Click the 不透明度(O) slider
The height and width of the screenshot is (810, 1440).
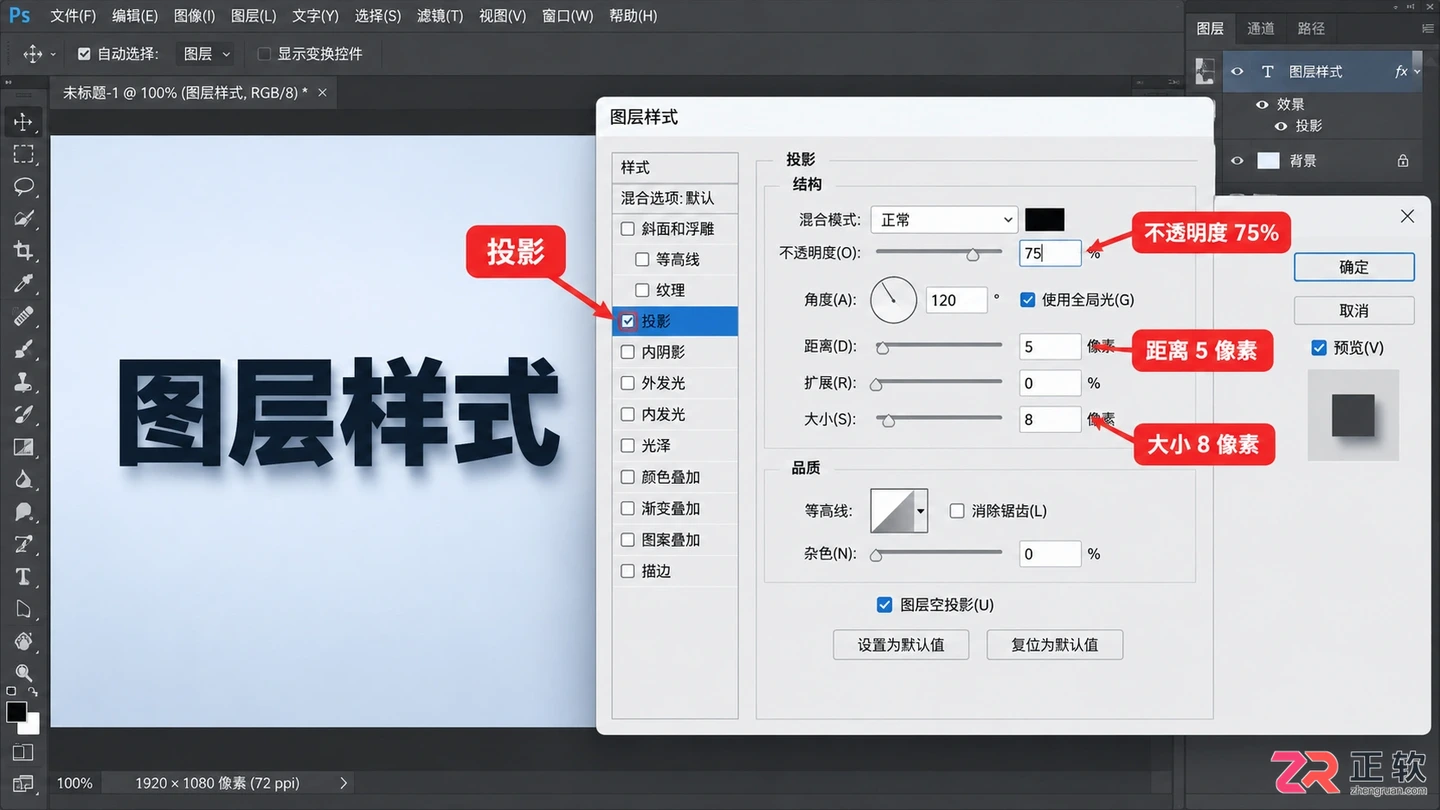938,254
